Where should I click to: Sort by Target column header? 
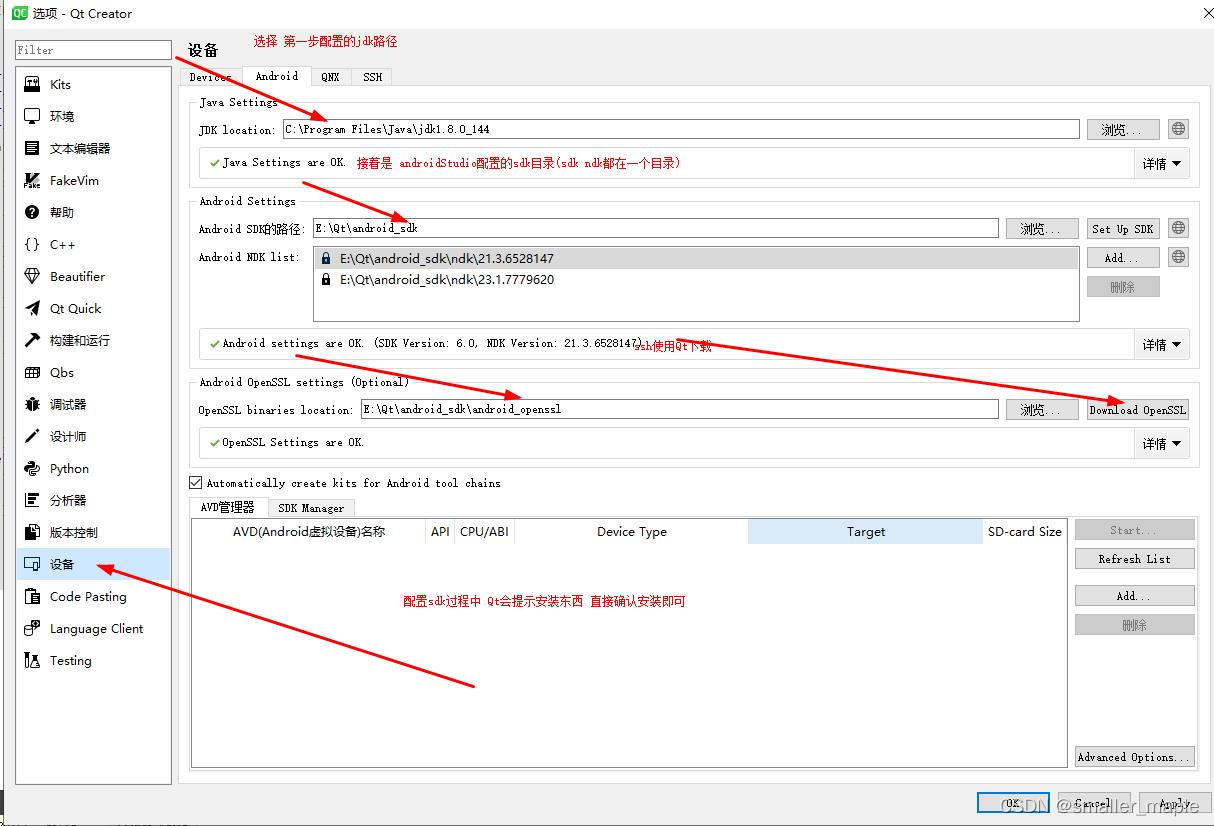click(x=865, y=531)
